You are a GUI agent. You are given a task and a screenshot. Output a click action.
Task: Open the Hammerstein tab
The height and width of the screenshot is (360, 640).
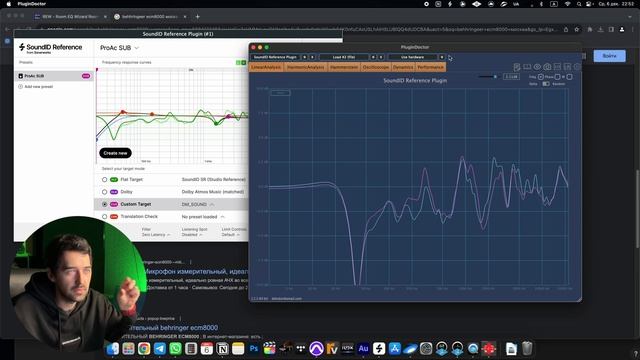(344, 67)
